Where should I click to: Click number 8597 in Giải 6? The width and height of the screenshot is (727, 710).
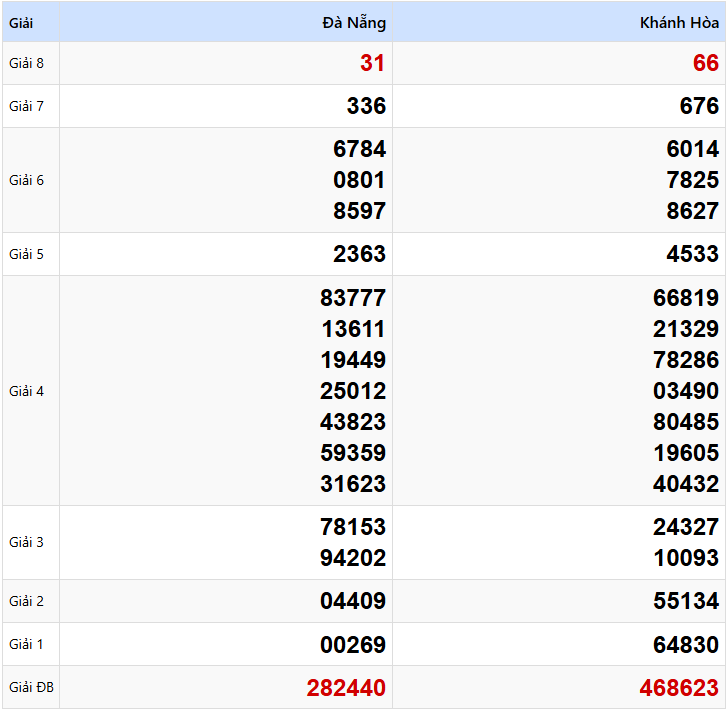tap(359, 211)
